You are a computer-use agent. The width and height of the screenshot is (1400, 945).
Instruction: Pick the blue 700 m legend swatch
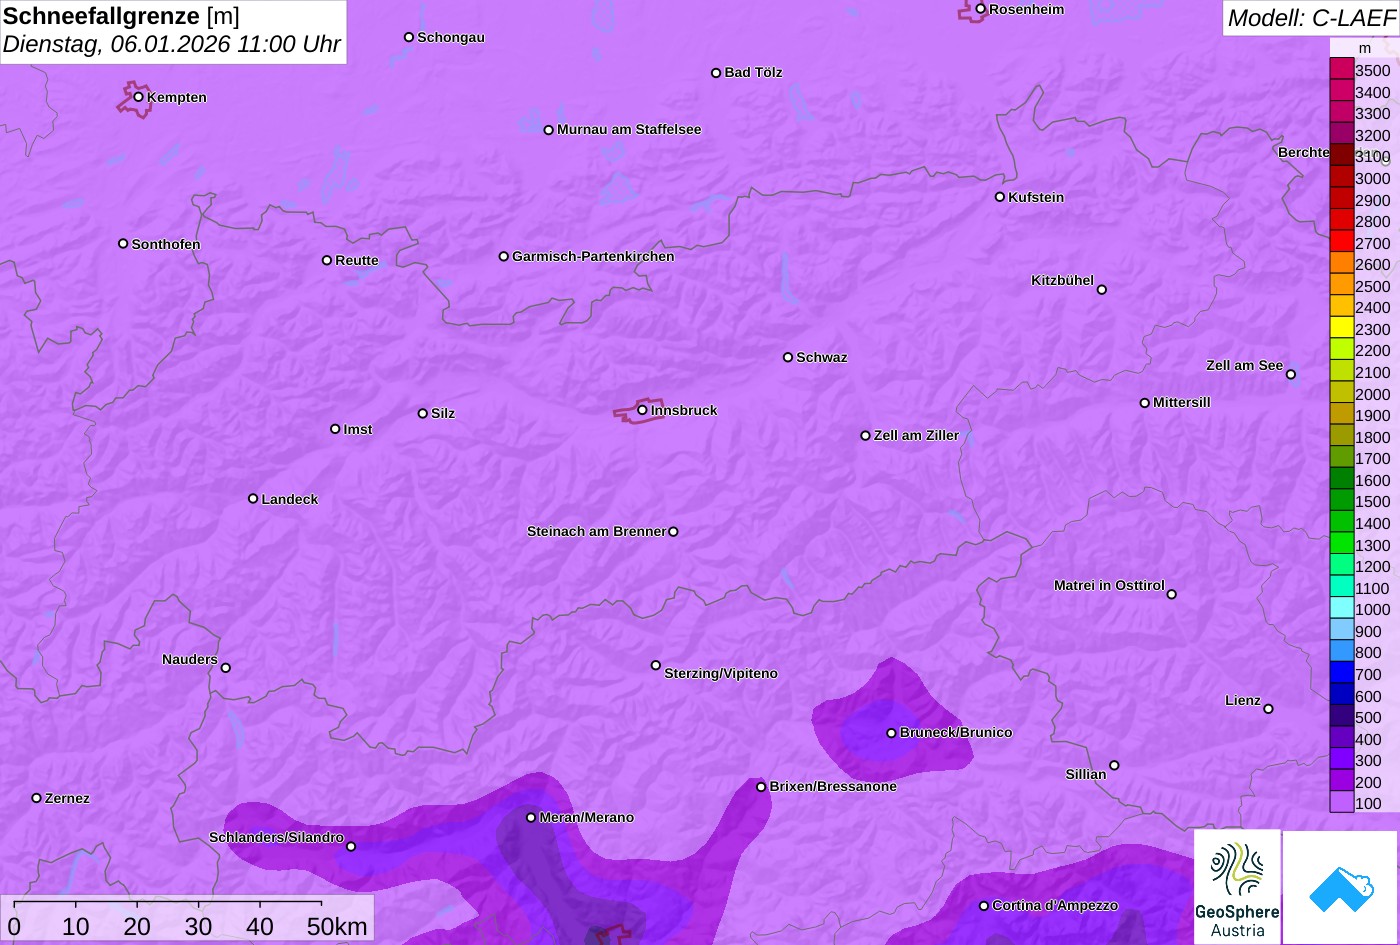click(x=1342, y=673)
